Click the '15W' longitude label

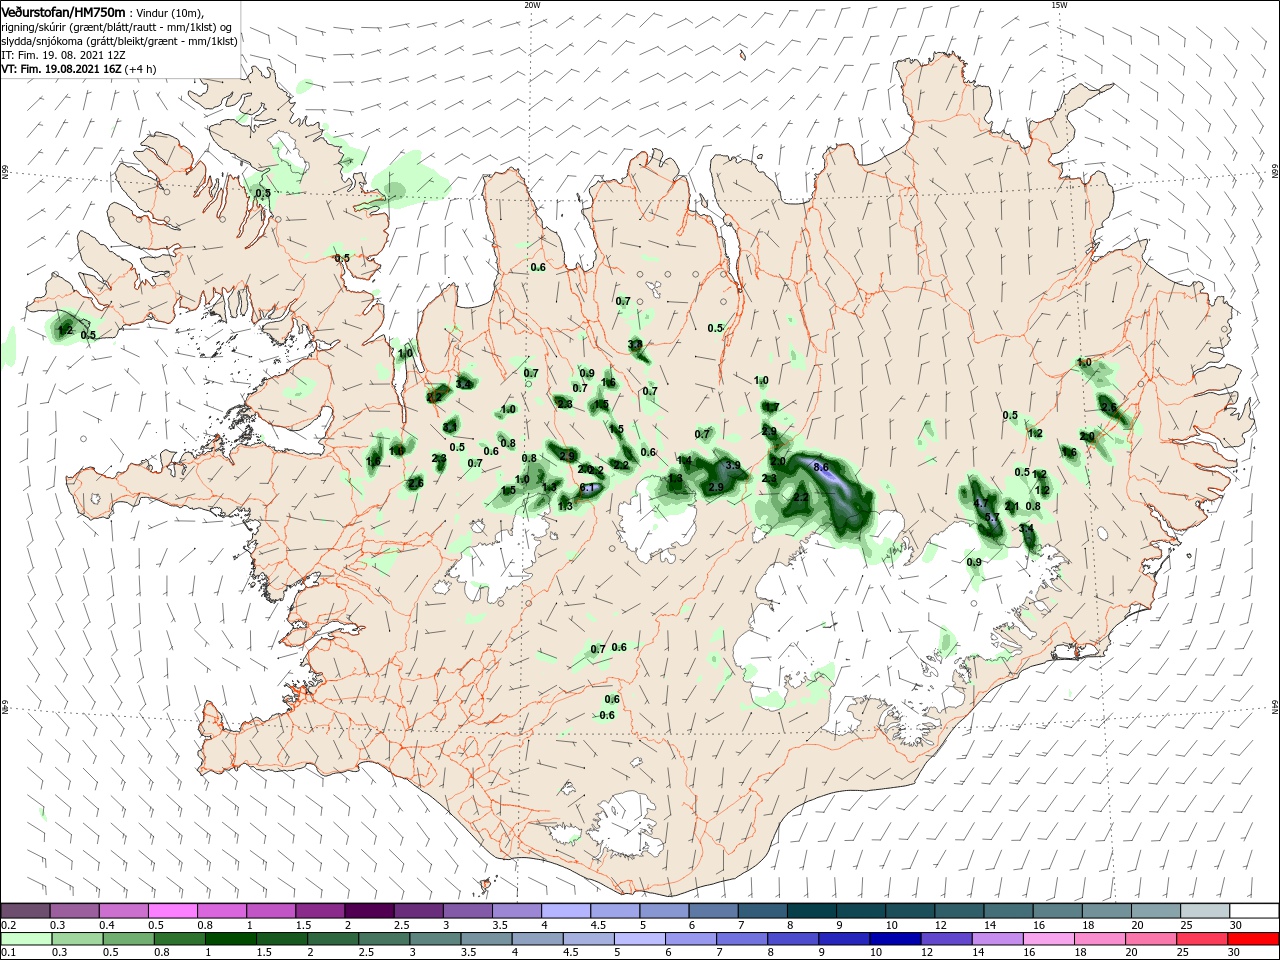pyautogui.click(x=1059, y=5)
